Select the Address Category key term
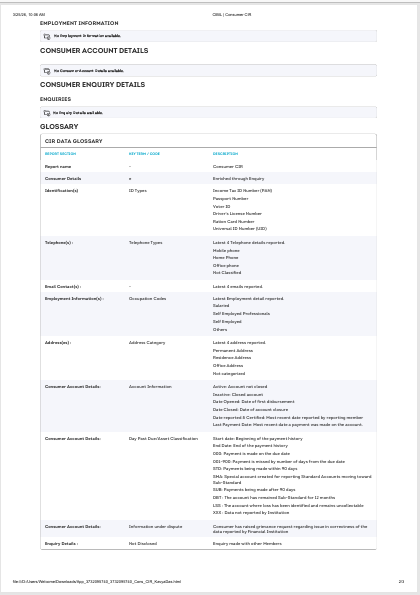Image resolution: width=420 pixels, height=595 pixels. [x=147, y=343]
